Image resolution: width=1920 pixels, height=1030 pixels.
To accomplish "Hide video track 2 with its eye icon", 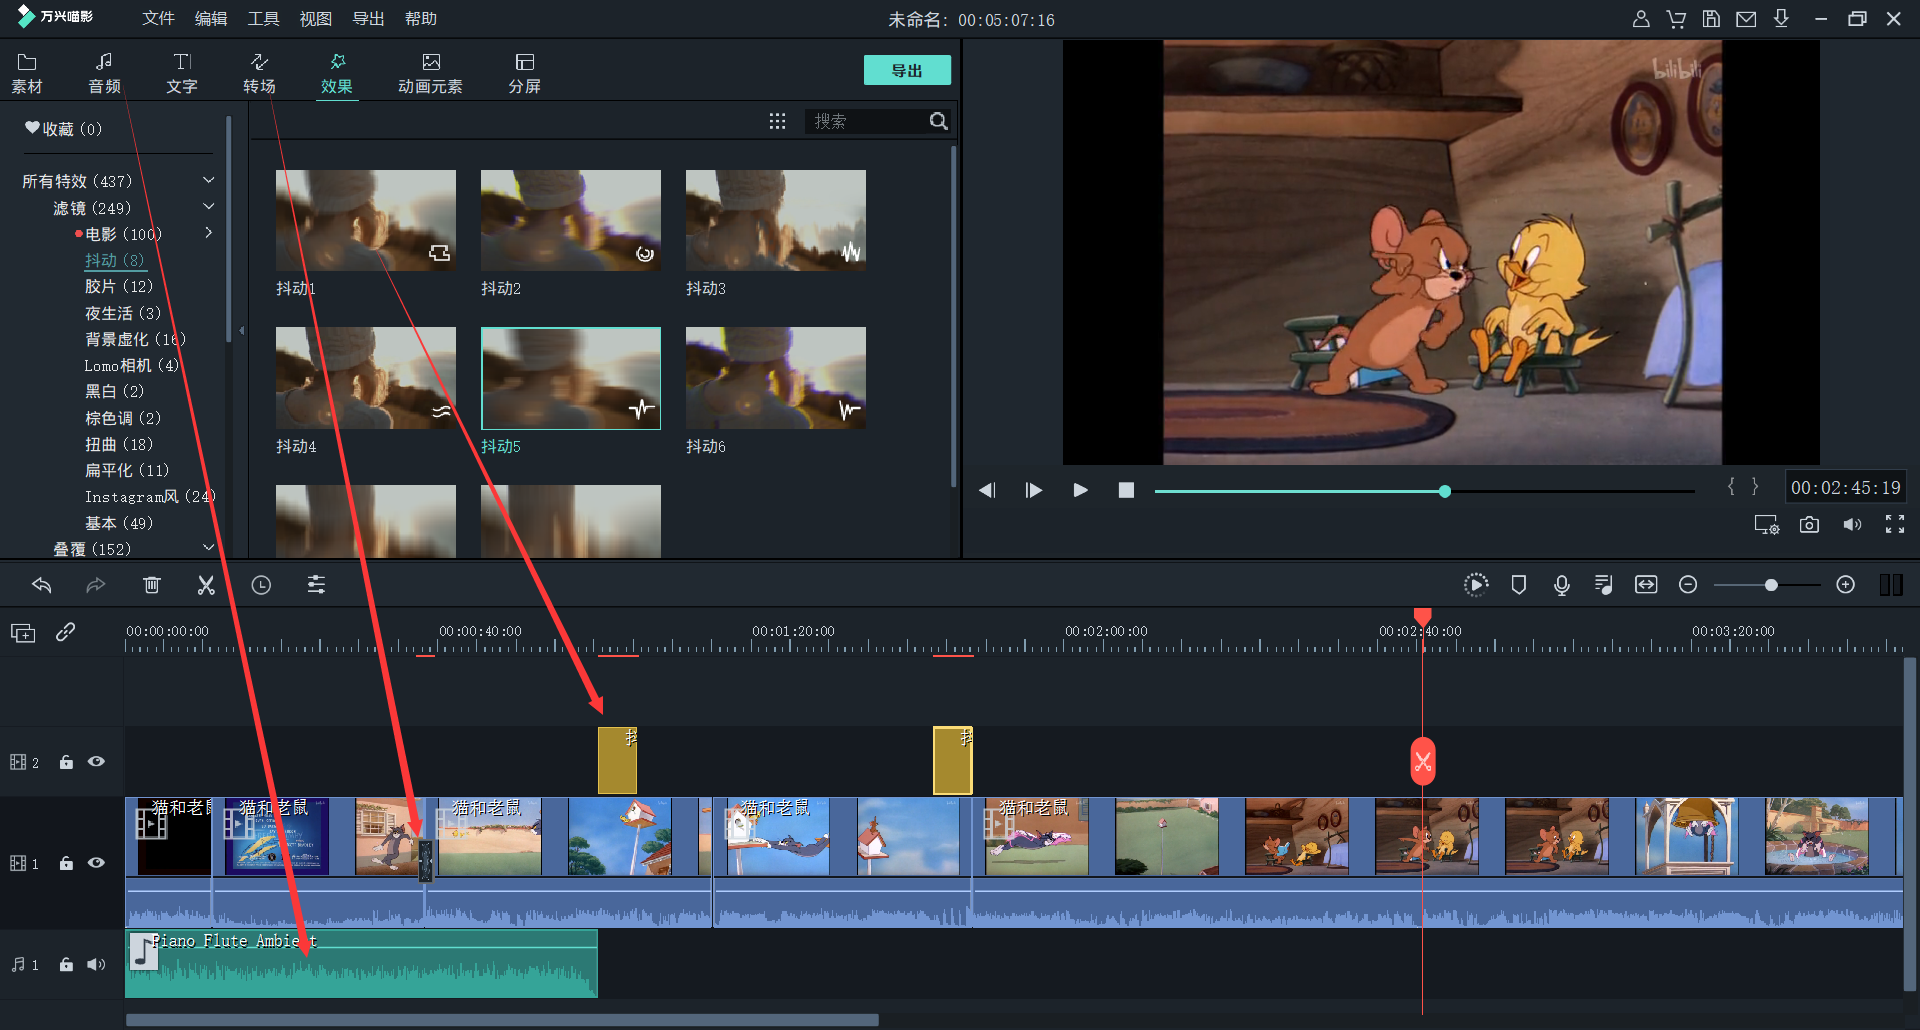I will [x=96, y=762].
